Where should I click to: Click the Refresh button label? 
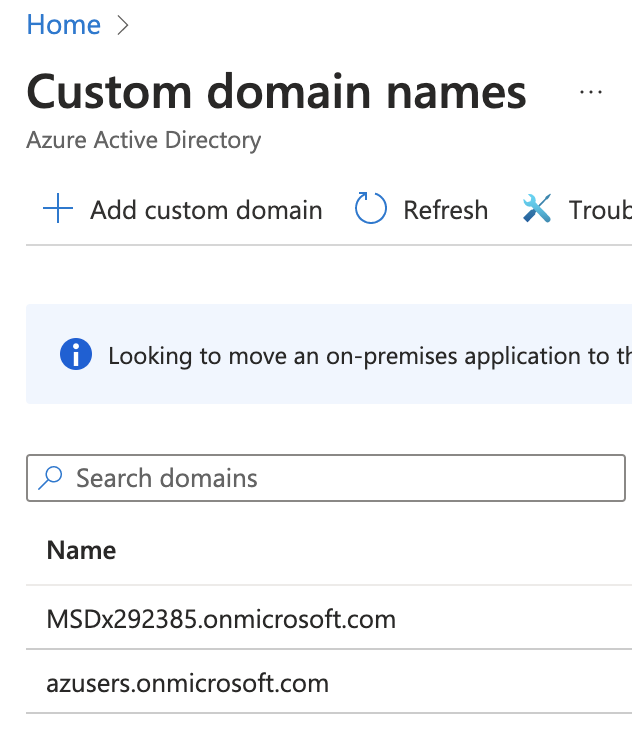tap(445, 210)
